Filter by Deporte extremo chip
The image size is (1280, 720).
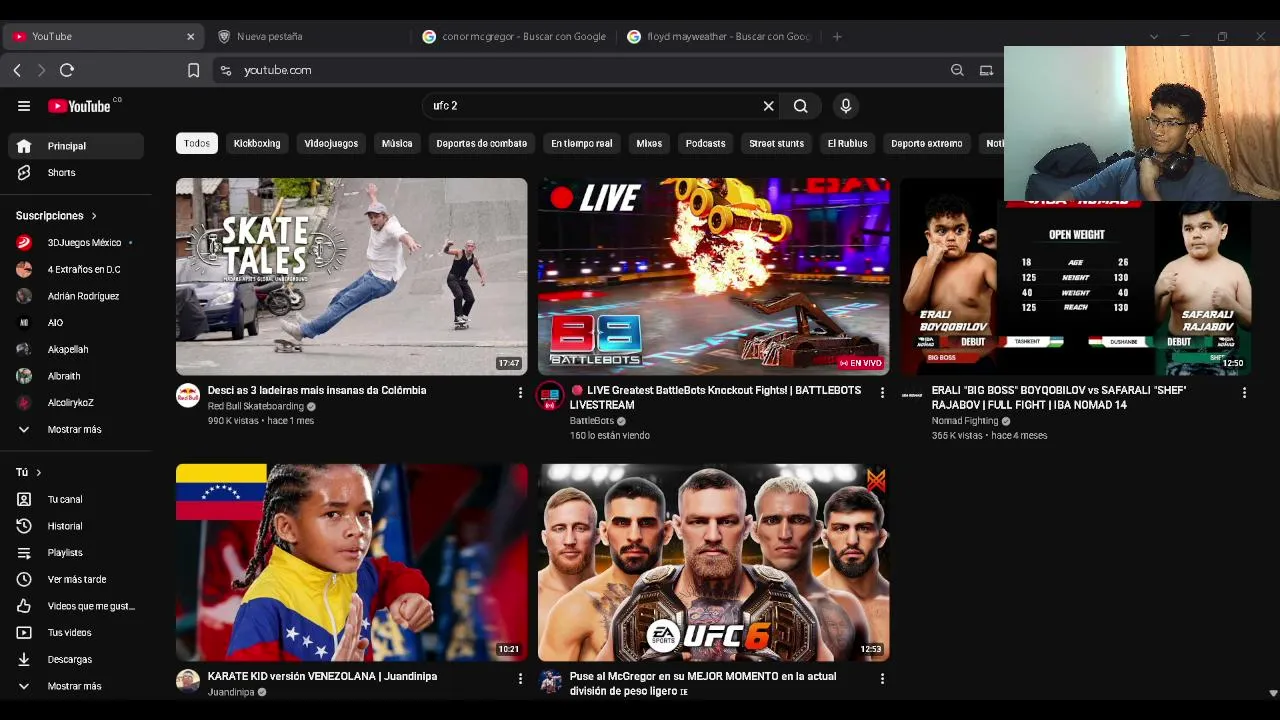[x=926, y=143]
